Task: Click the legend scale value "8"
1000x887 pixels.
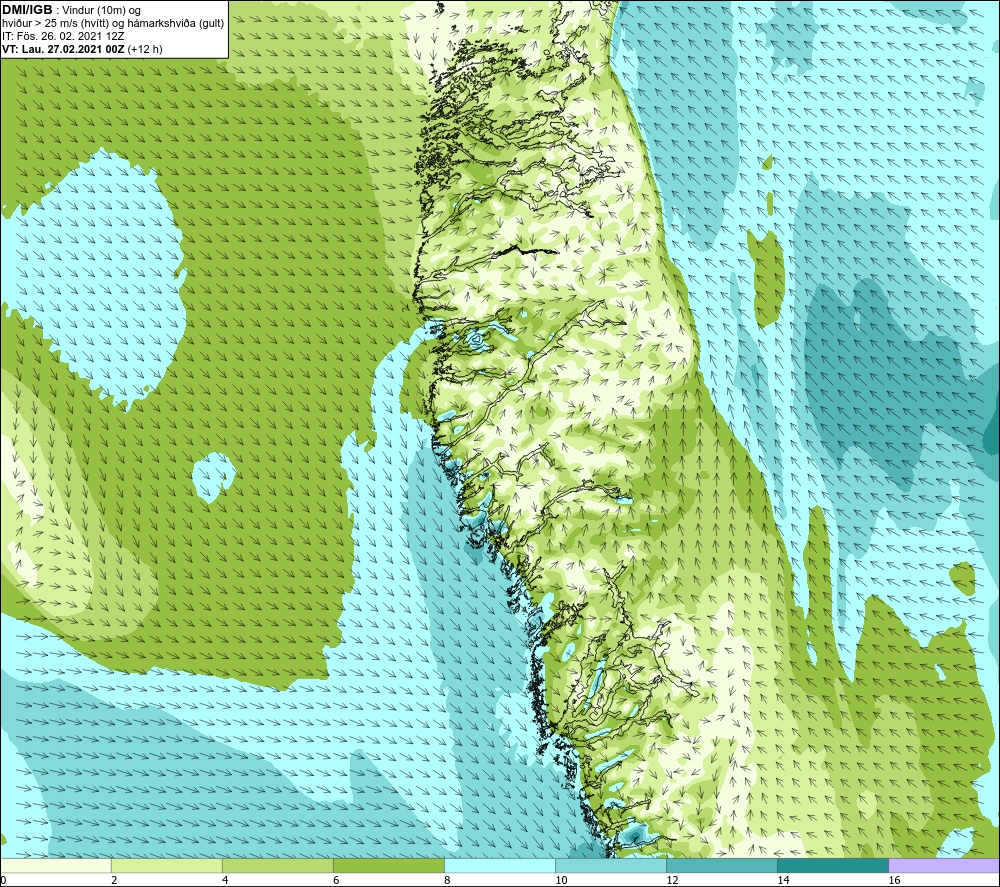Action: 446,880
